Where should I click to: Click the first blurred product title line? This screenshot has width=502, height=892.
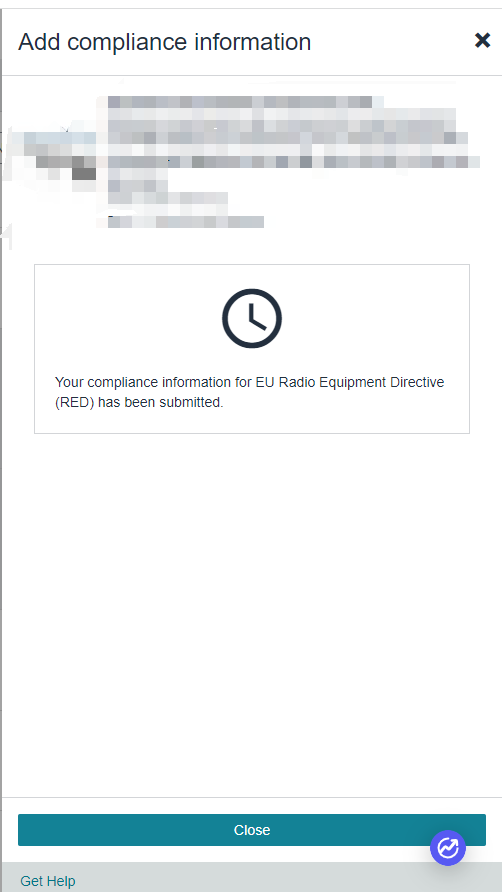pyautogui.click(x=239, y=102)
